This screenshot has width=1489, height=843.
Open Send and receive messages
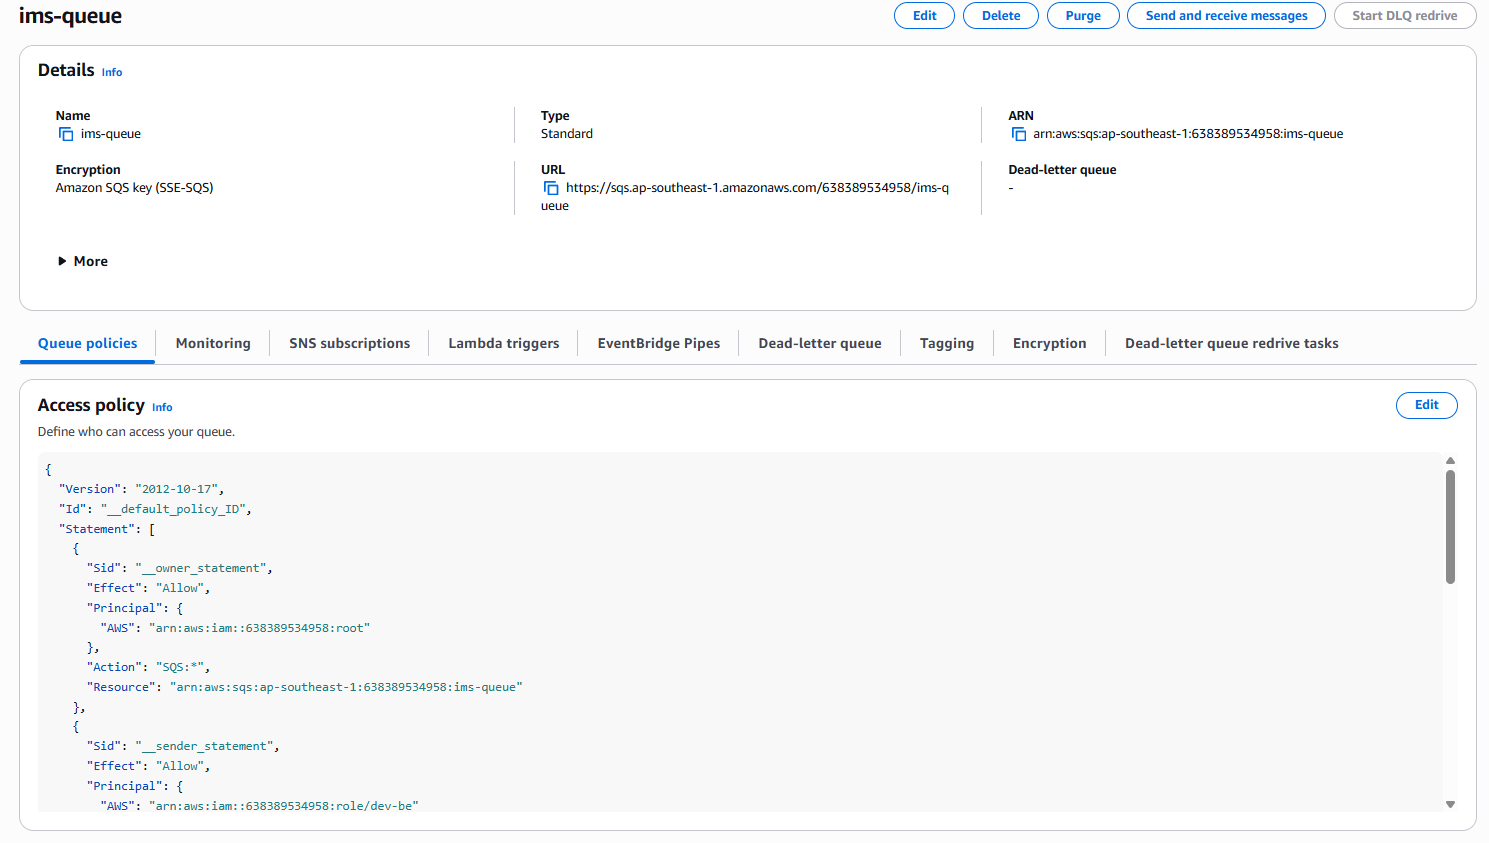pos(1226,15)
